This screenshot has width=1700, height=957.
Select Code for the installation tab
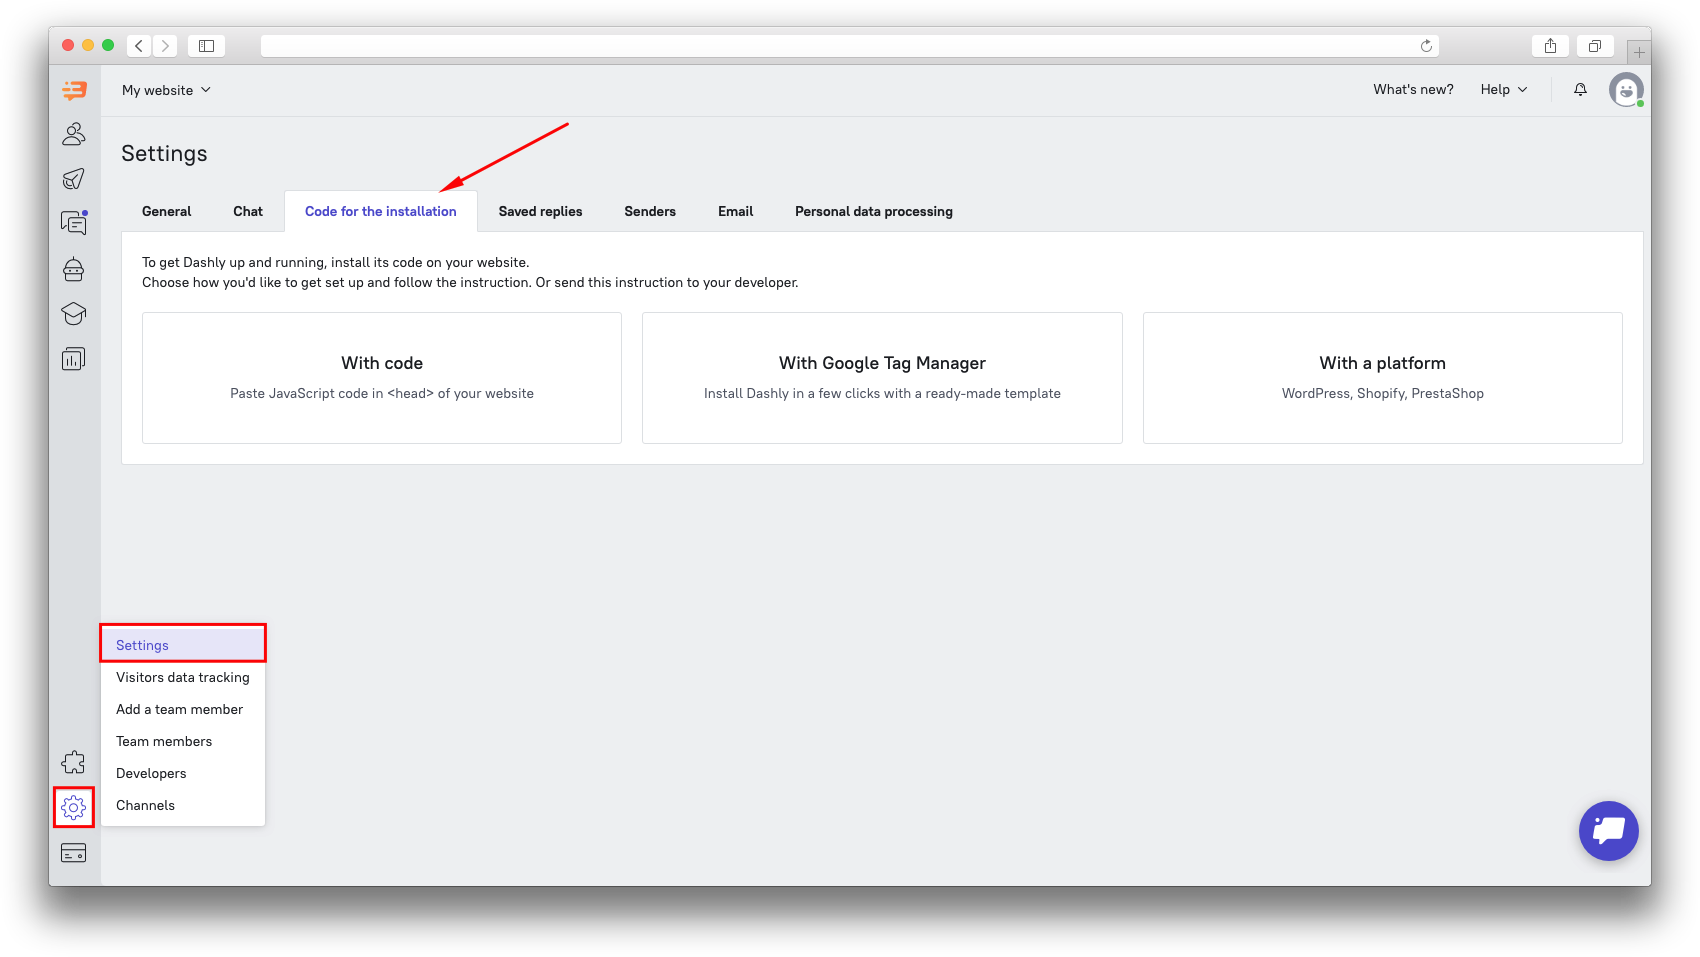pos(381,212)
